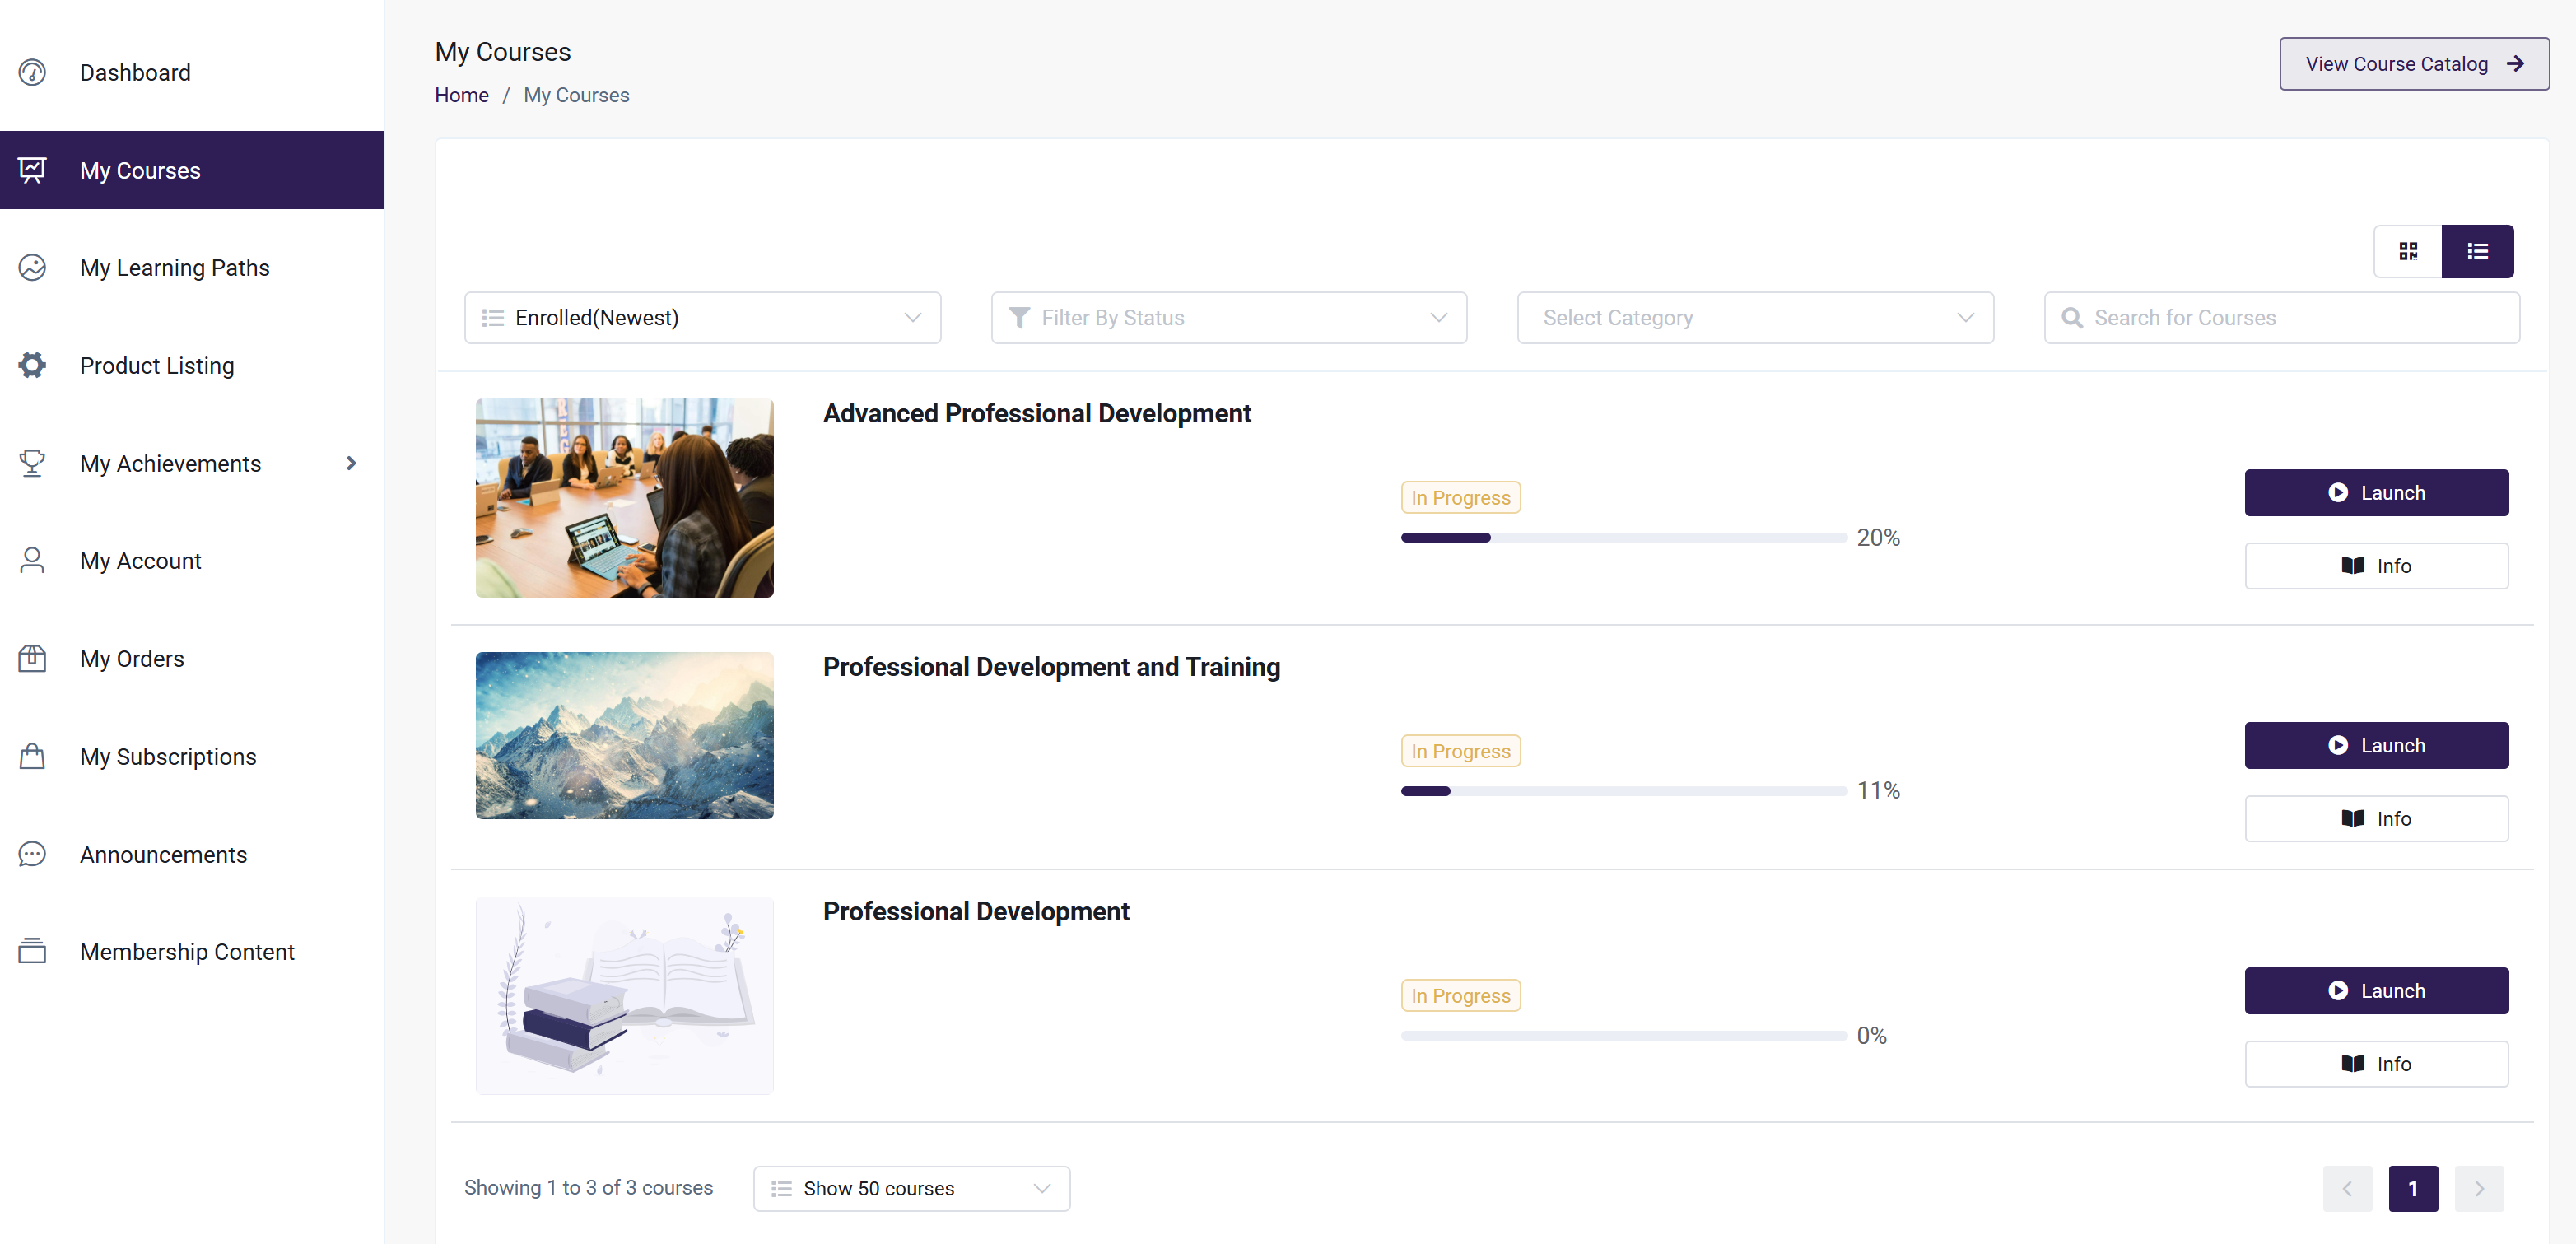Open the Filter By Status dropdown

point(1228,318)
